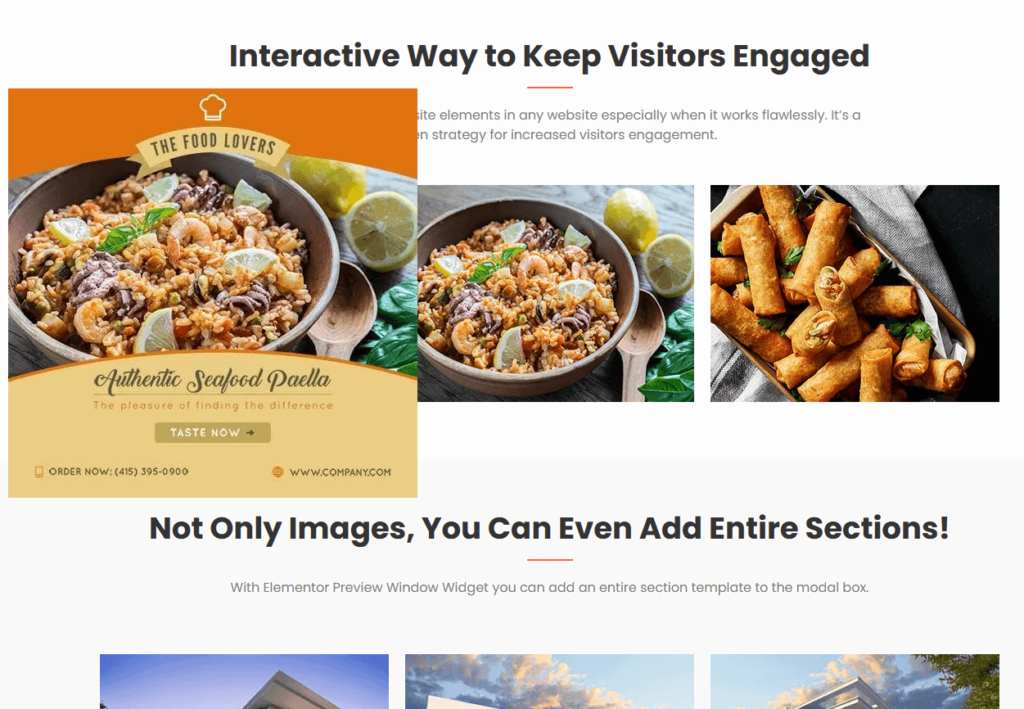Viewport: 1024px width, 709px height.
Task: Click the Not Only Images heading
Action: tap(549, 528)
